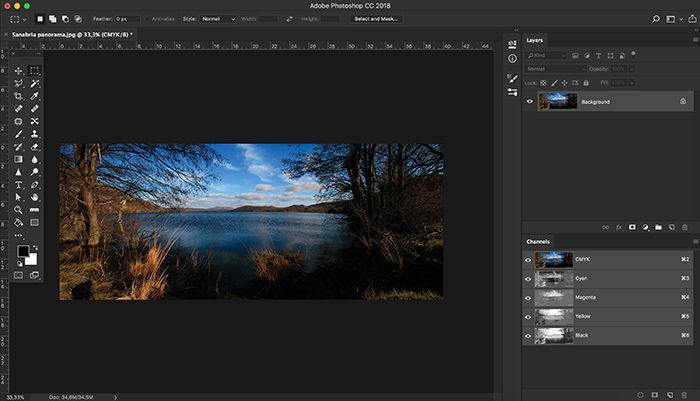
Task: Select the Hand tool
Action: click(x=34, y=197)
